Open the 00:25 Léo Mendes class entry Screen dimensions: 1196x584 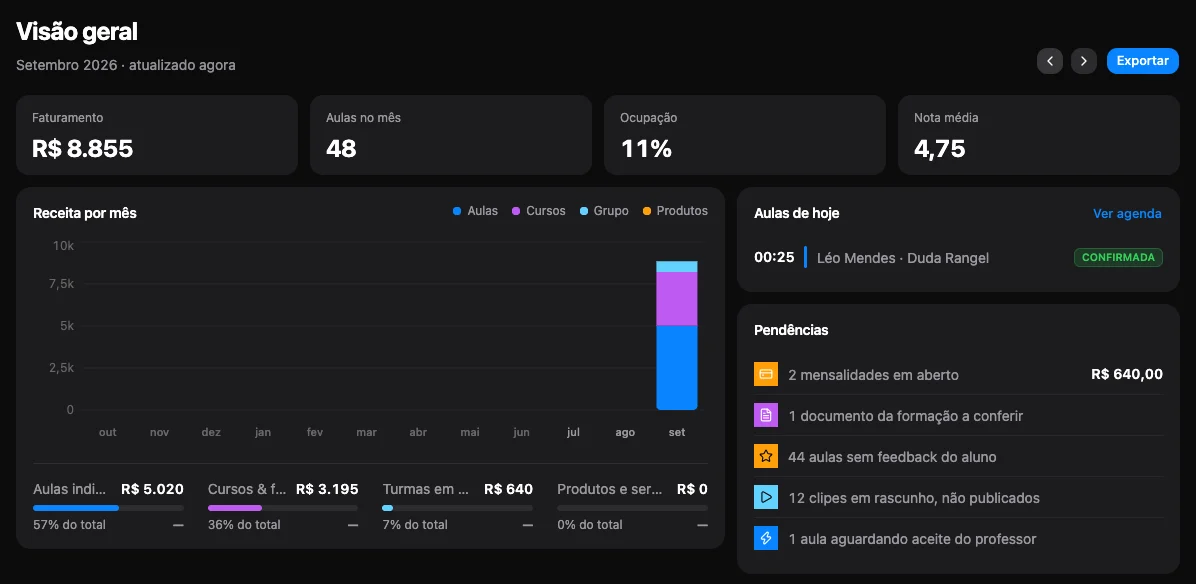point(958,258)
